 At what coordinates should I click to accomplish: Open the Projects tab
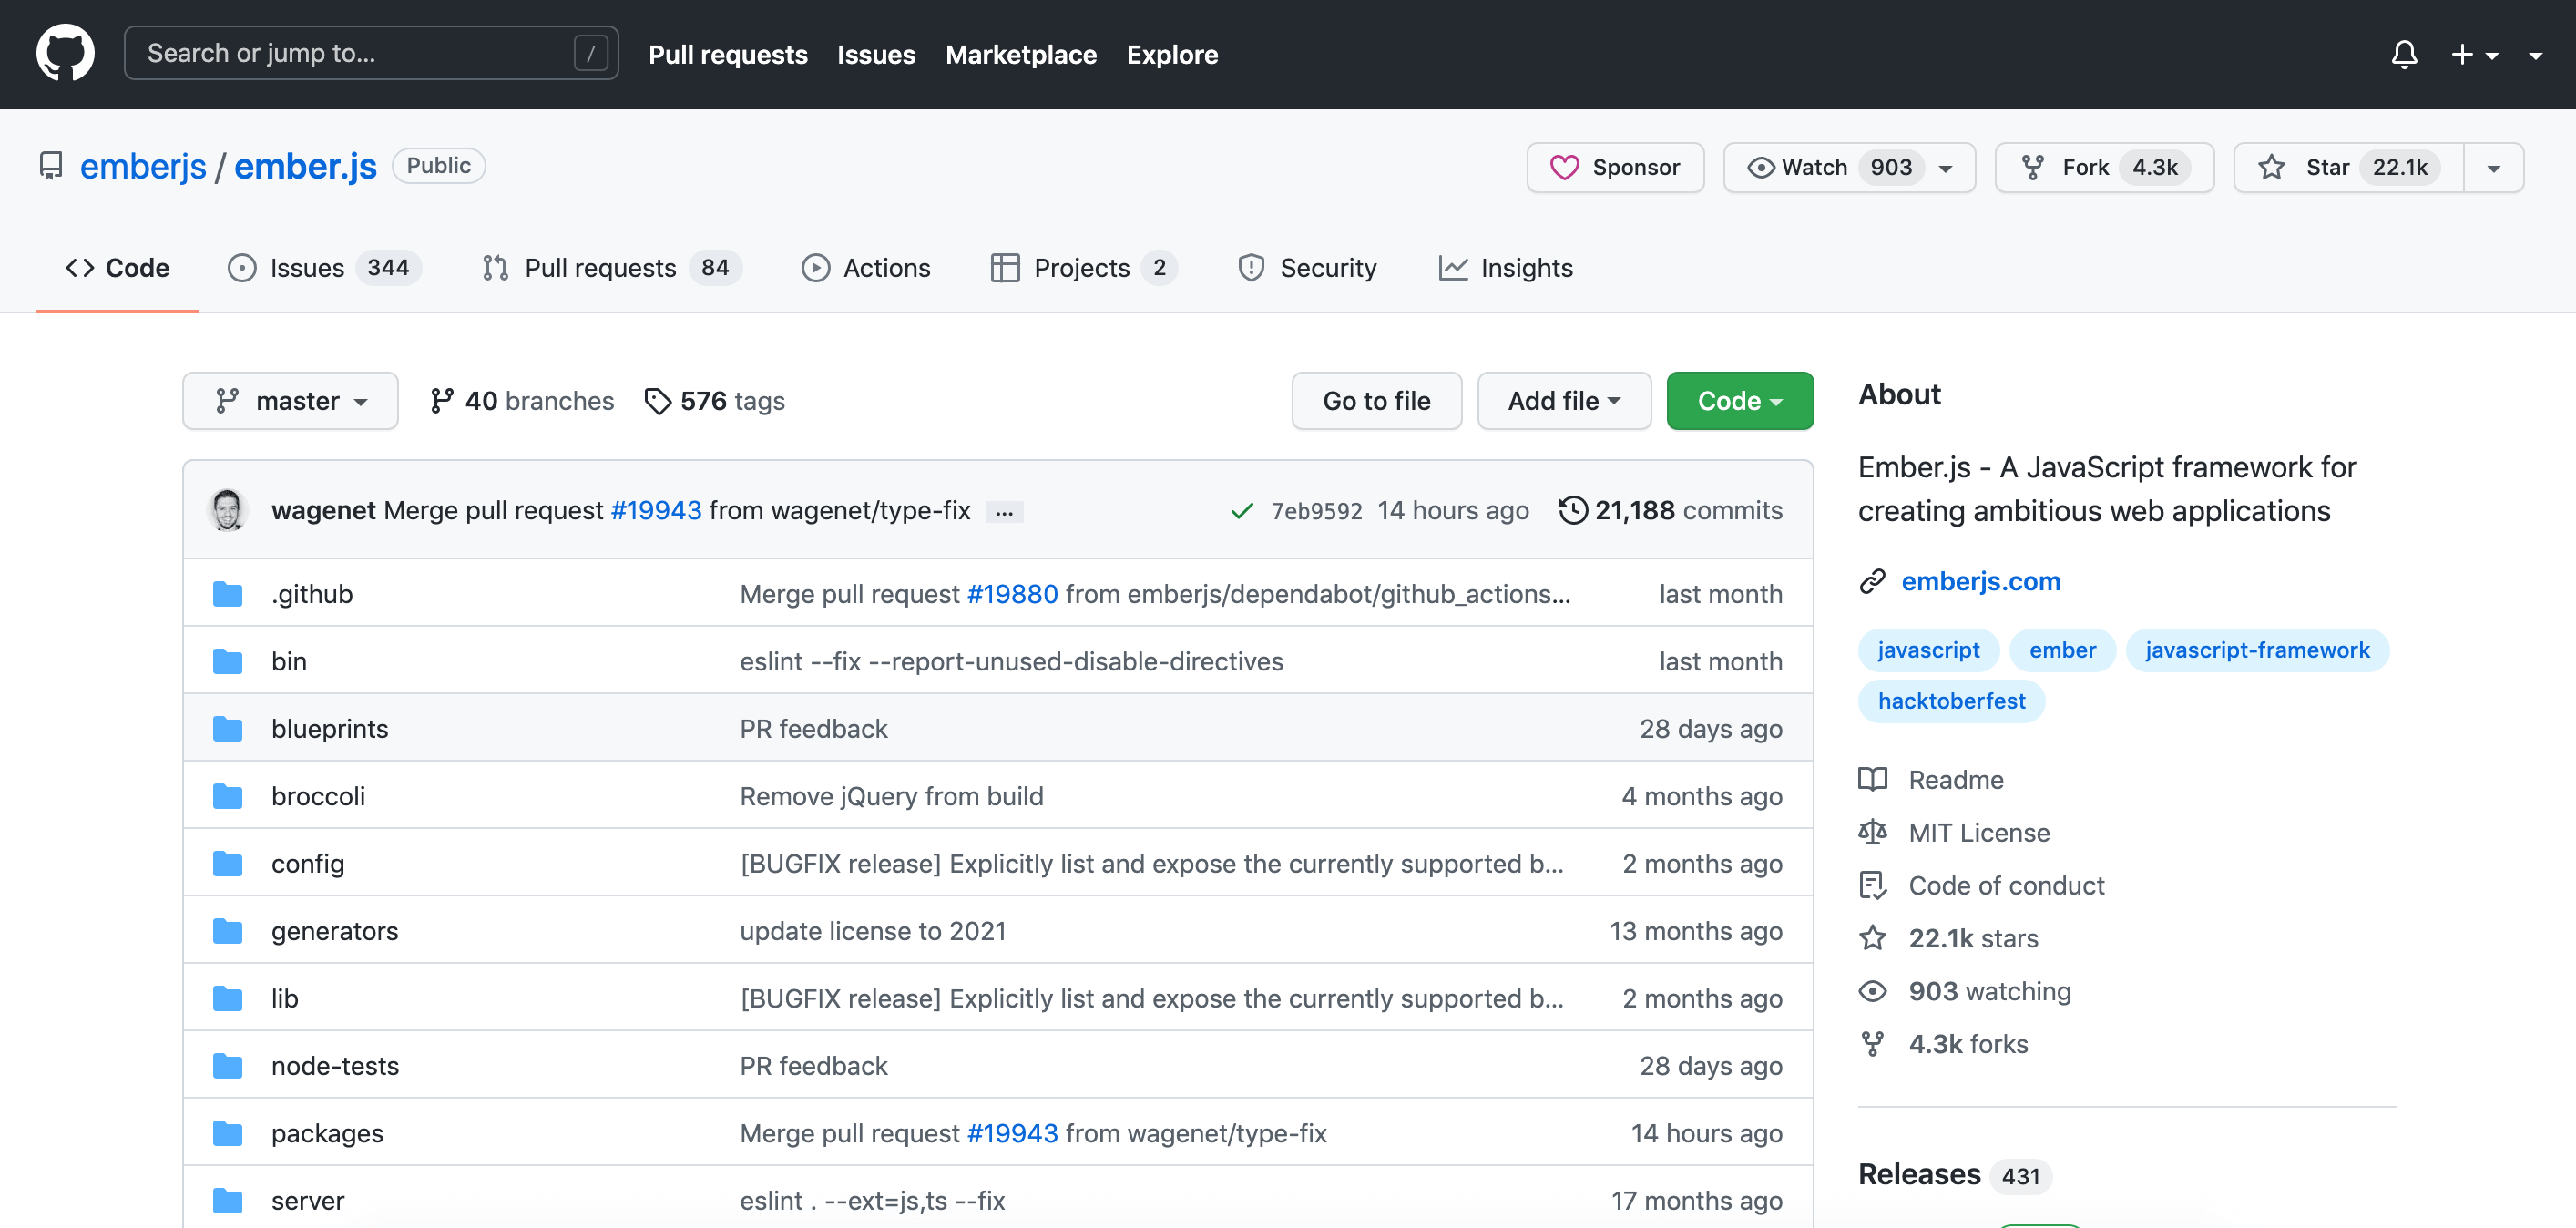(x=1083, y=268)
